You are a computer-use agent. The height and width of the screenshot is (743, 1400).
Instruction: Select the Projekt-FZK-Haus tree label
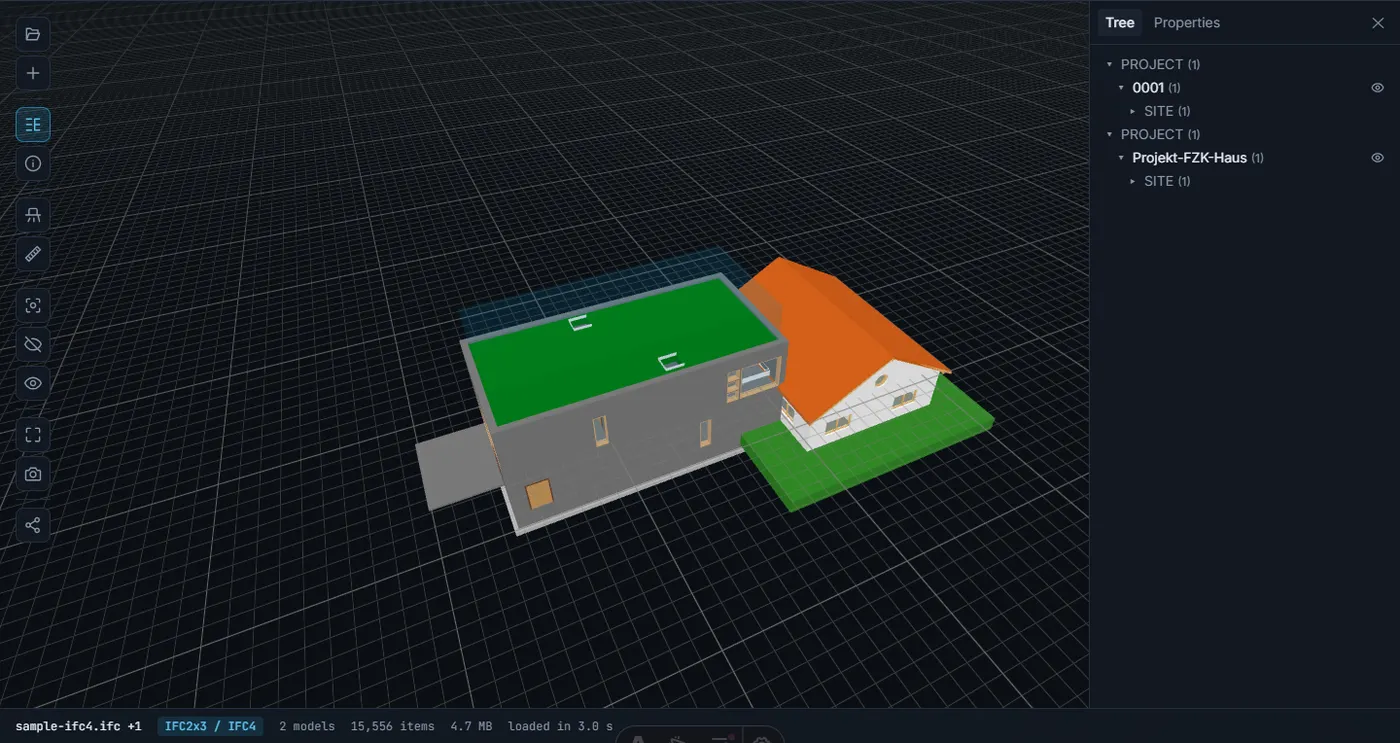[1189, 158]
